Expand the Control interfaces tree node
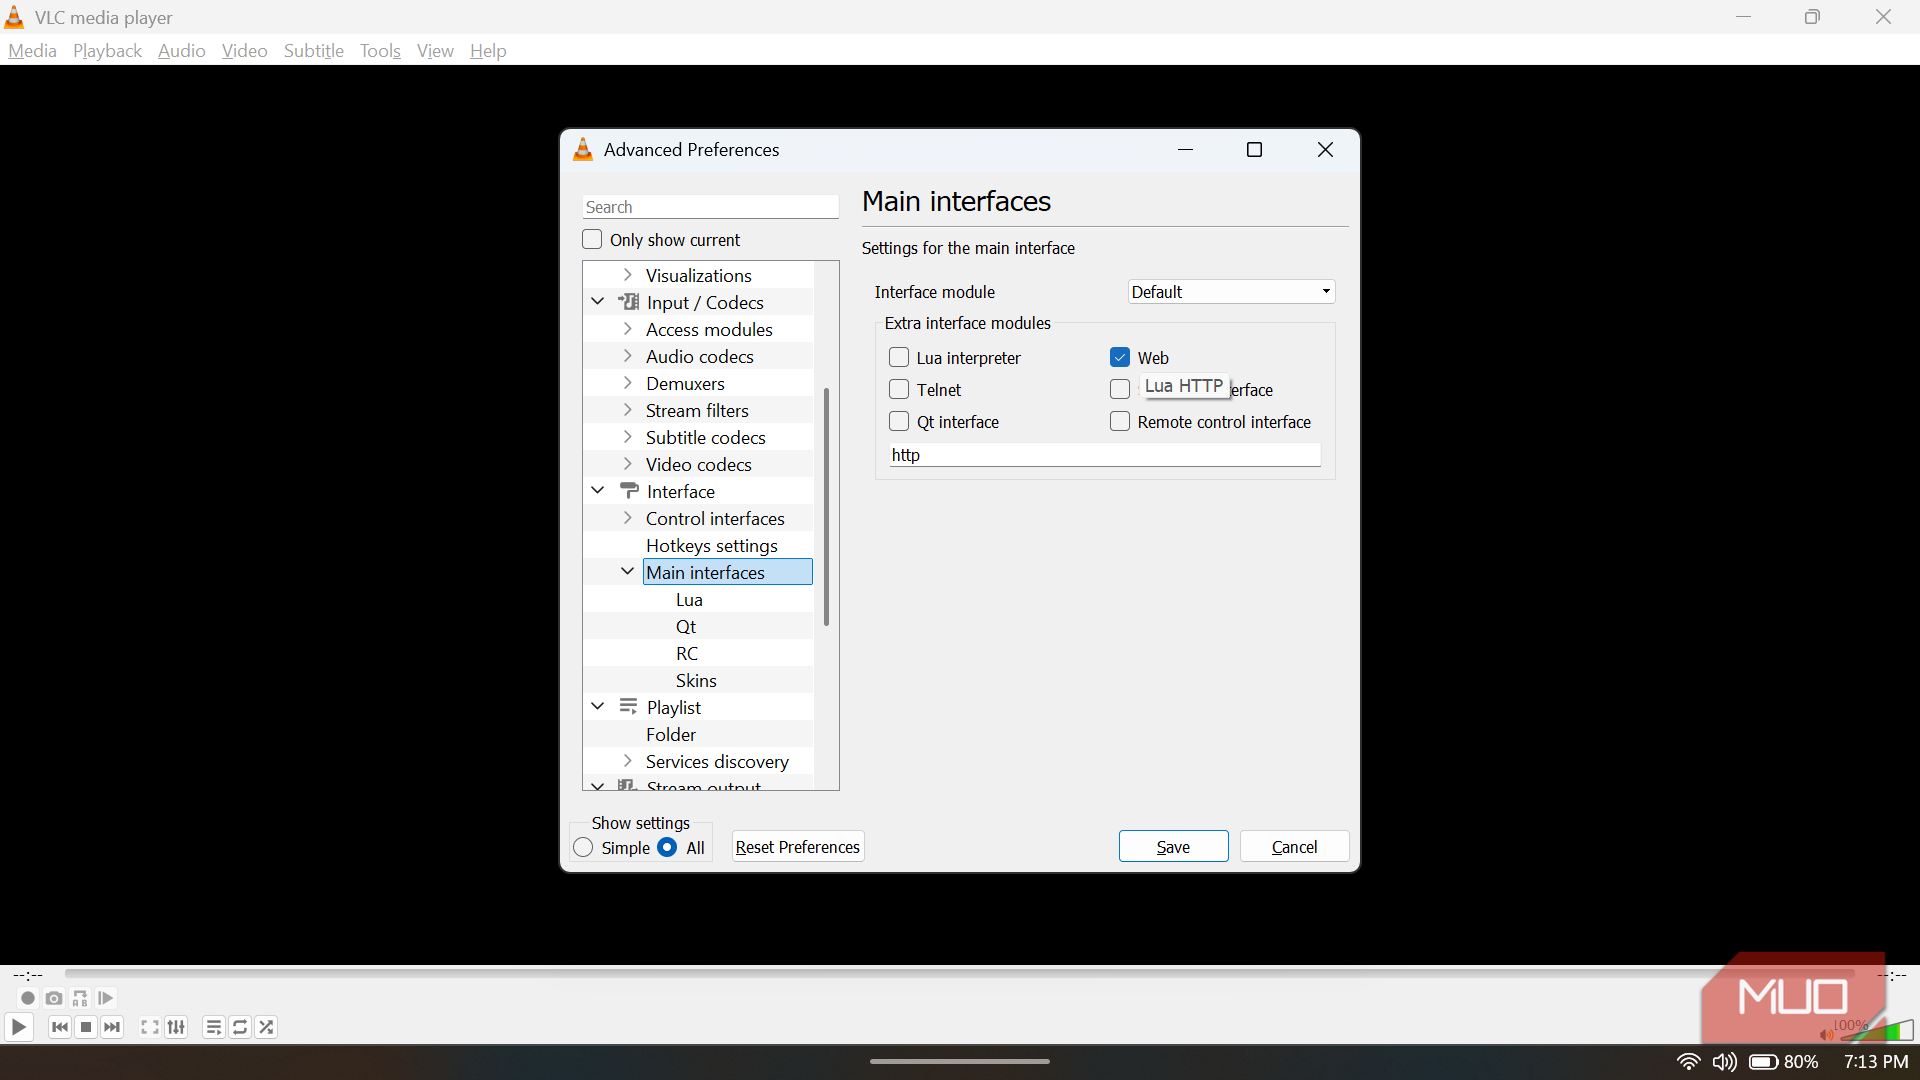 pos(628,518)
